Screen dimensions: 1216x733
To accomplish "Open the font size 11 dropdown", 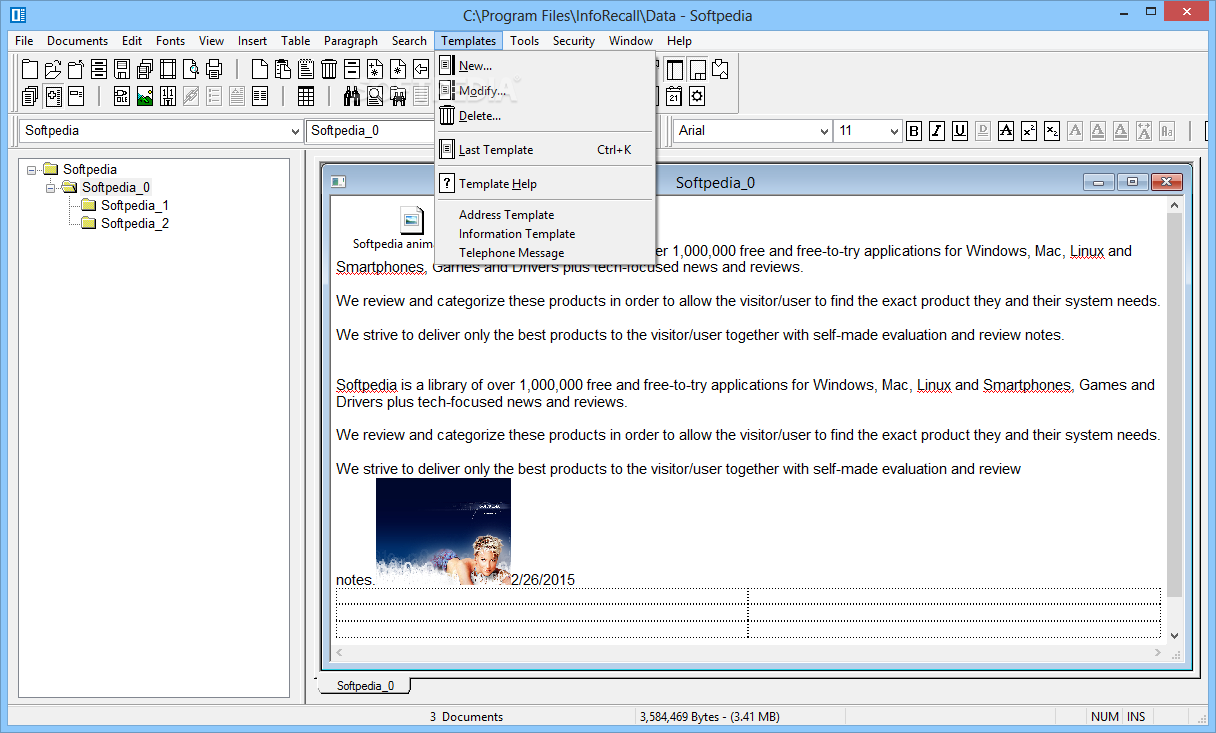I will 894,131.
